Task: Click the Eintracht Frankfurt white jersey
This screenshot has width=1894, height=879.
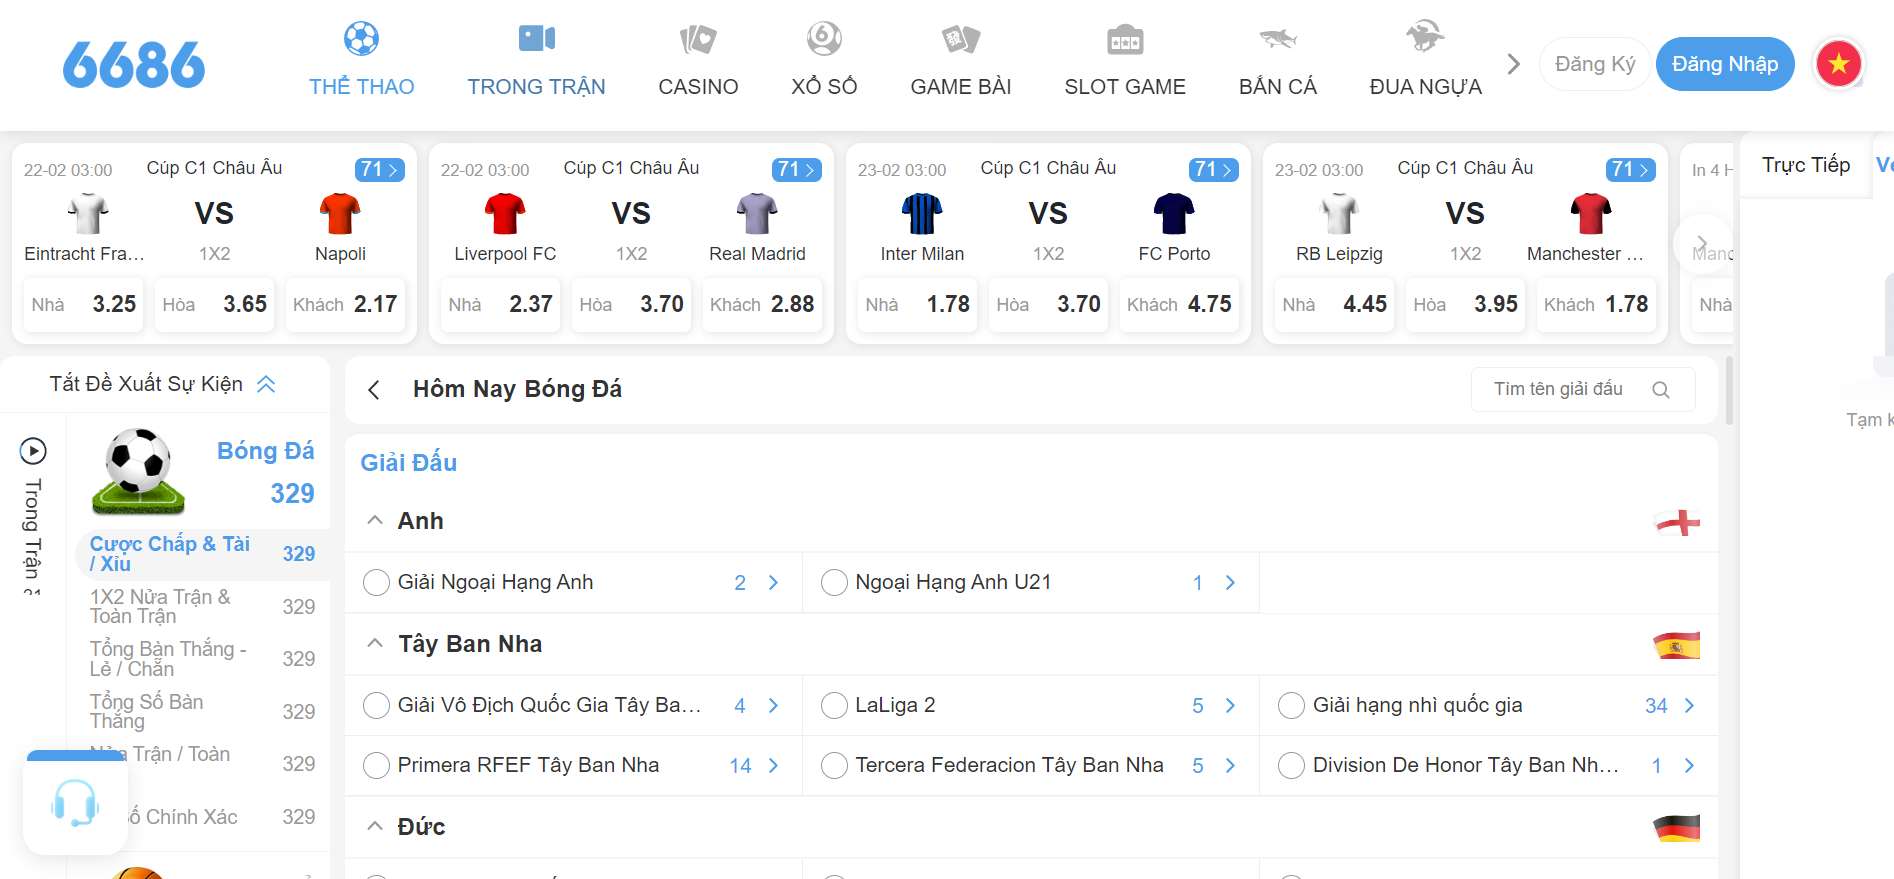Action: (x=88, y=214)
